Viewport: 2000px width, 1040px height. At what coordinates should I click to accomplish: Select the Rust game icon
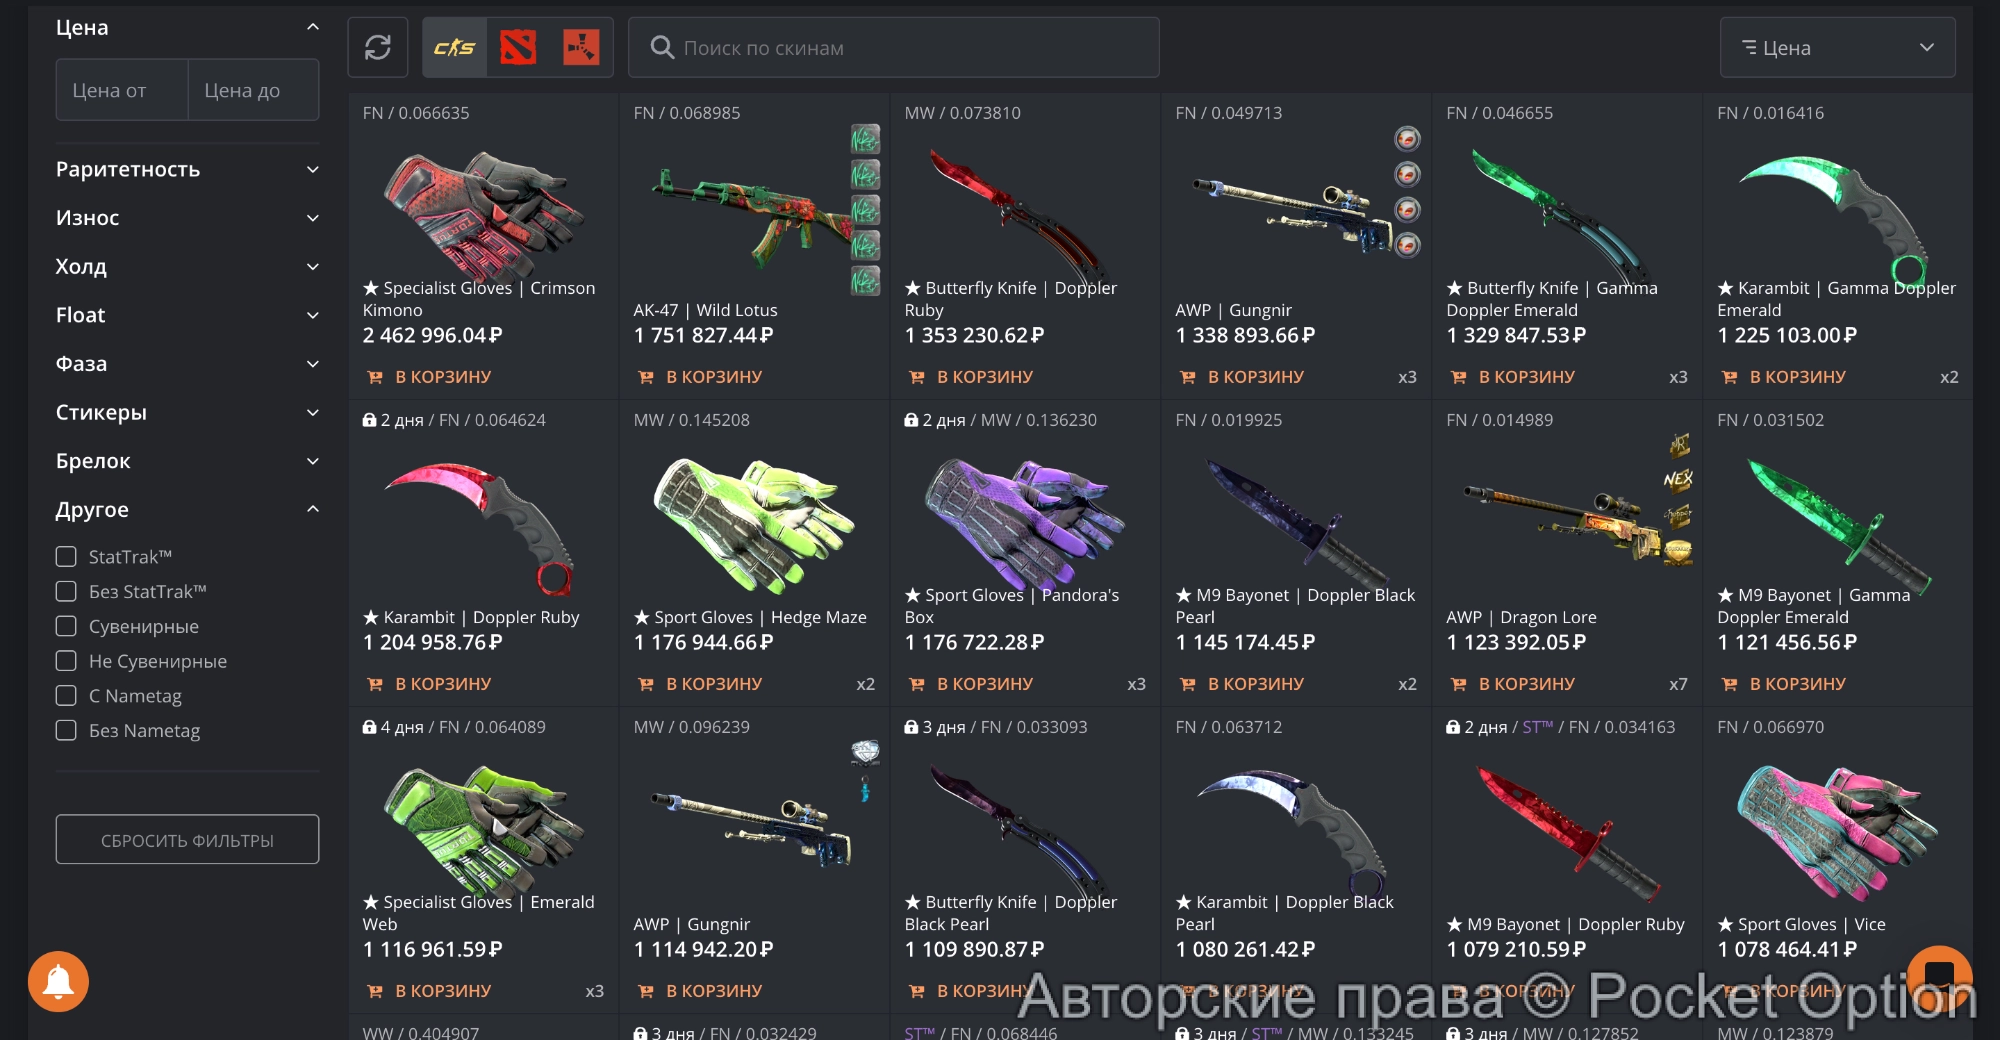pos(581,47)
